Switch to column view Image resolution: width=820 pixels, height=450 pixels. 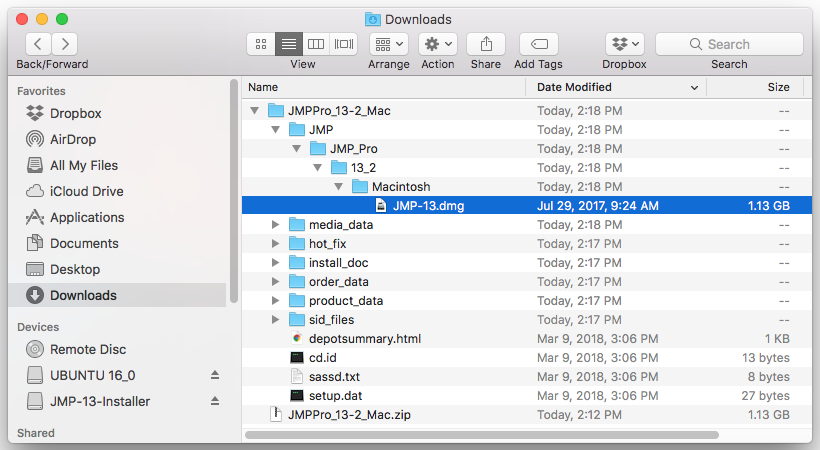point(316,44)
